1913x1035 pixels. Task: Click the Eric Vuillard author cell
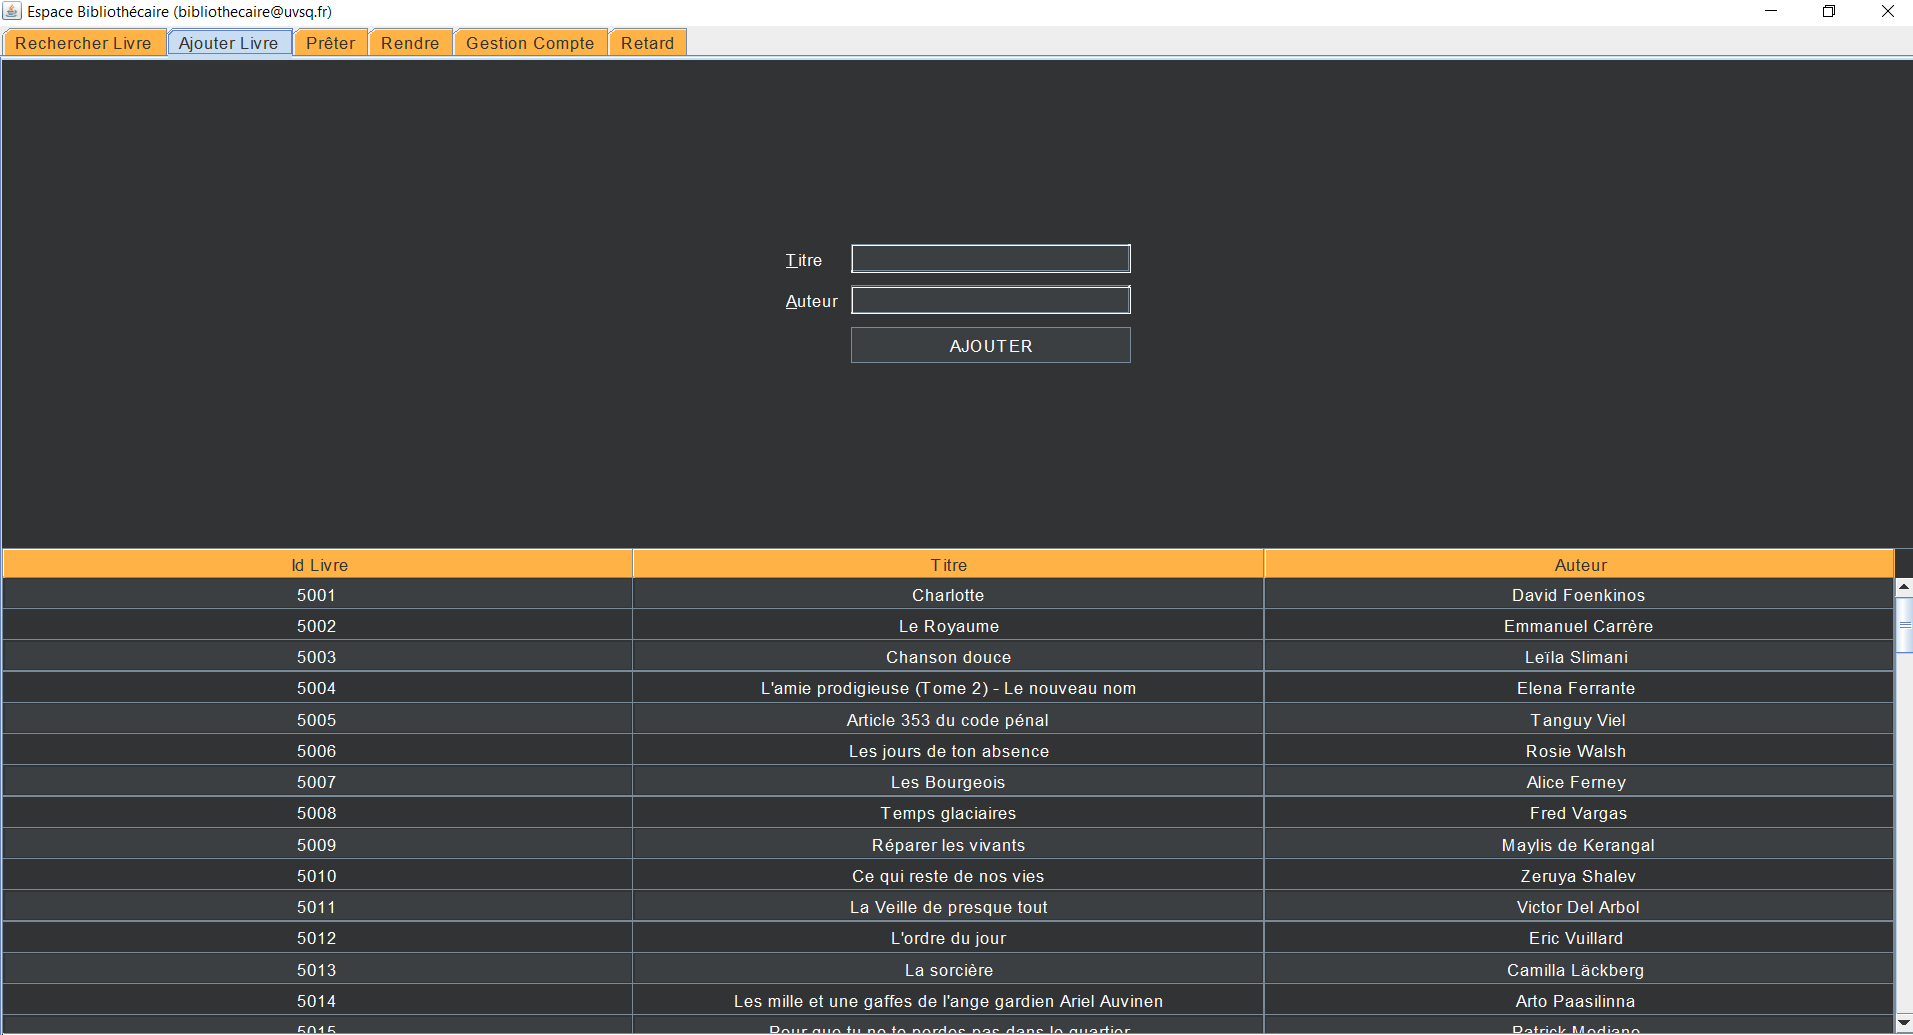[x=1576, y=938]
